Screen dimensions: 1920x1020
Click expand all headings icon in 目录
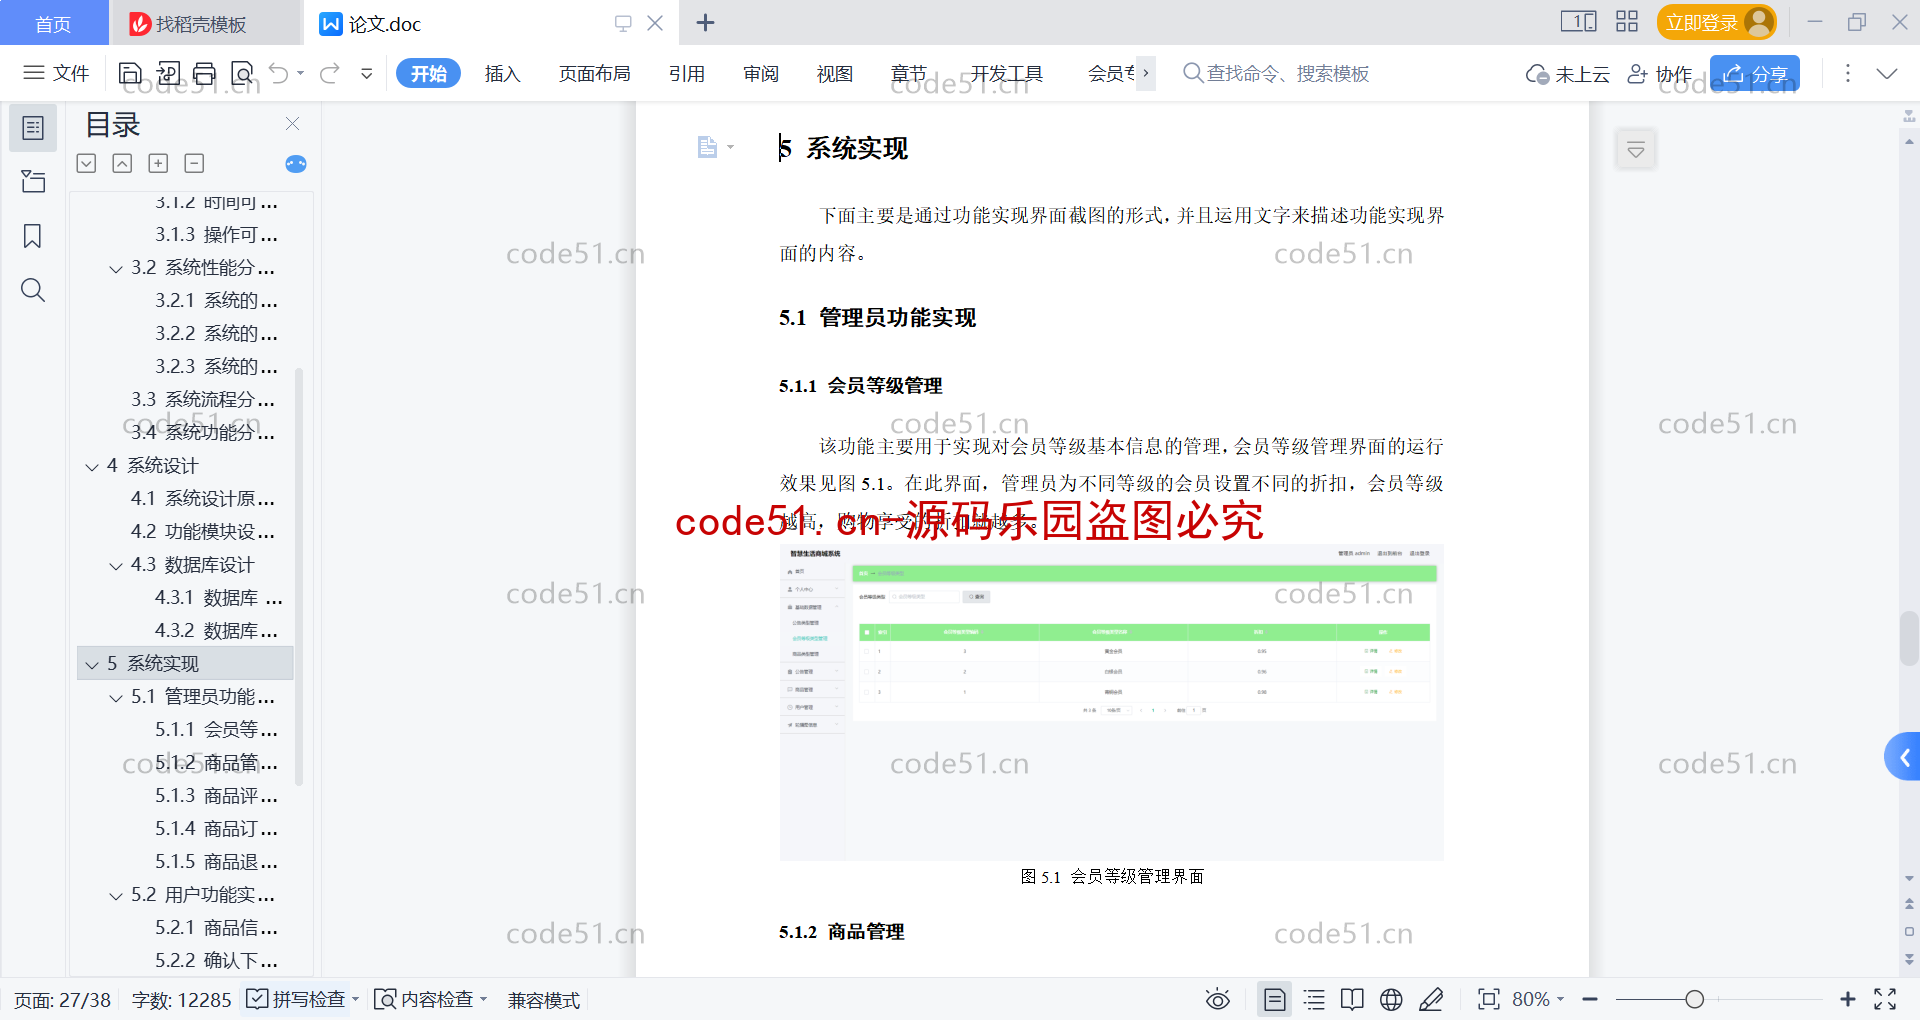(86, 163)
